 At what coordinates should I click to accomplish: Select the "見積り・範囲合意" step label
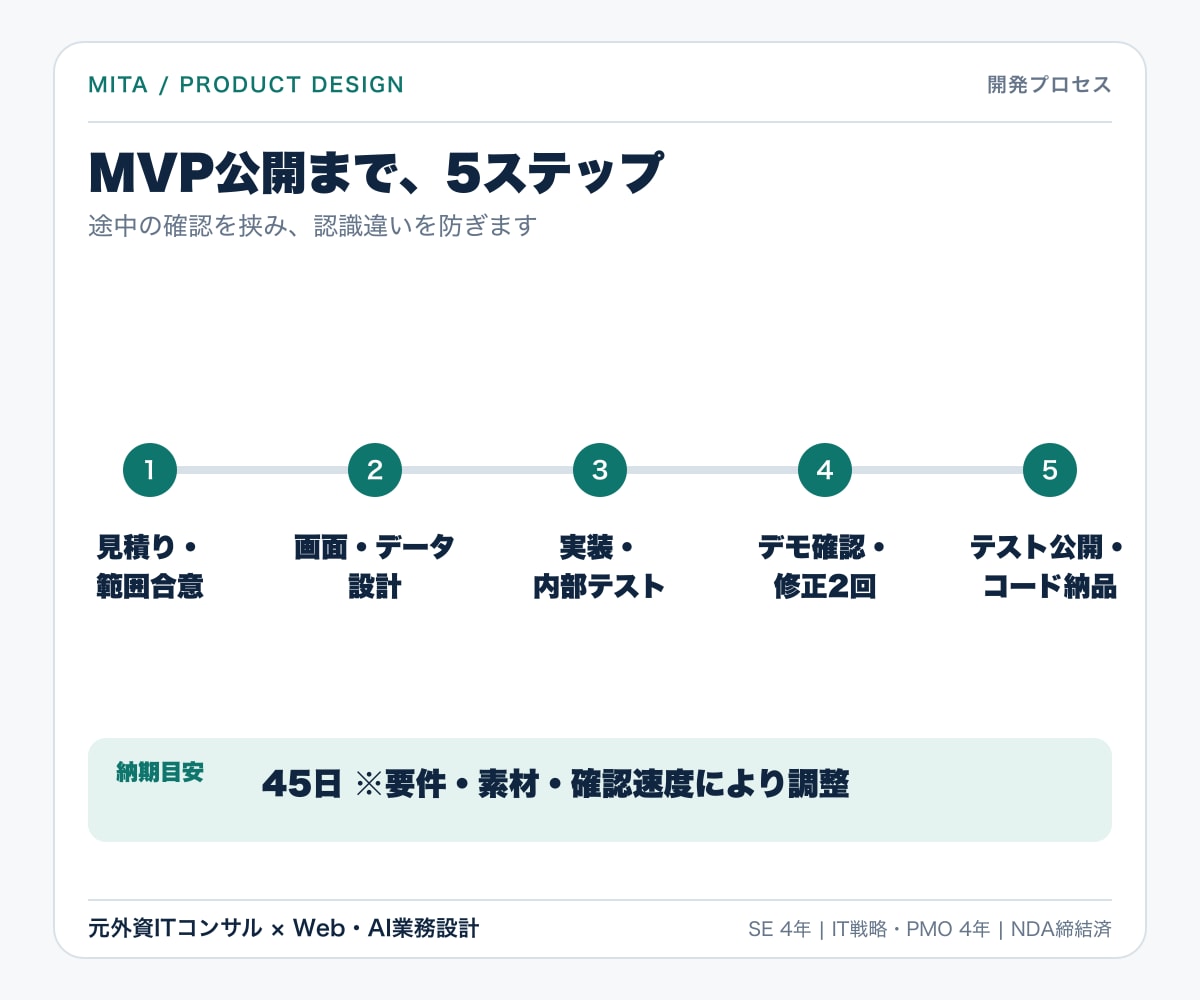150,567
